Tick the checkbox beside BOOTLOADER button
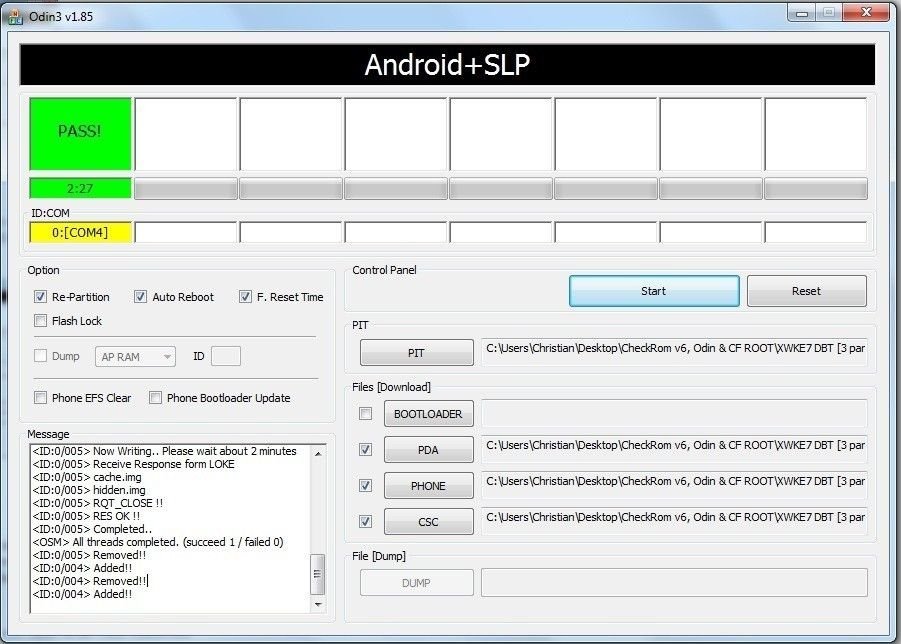The height and width of the screenshot is (644, 901). (365, 414)
